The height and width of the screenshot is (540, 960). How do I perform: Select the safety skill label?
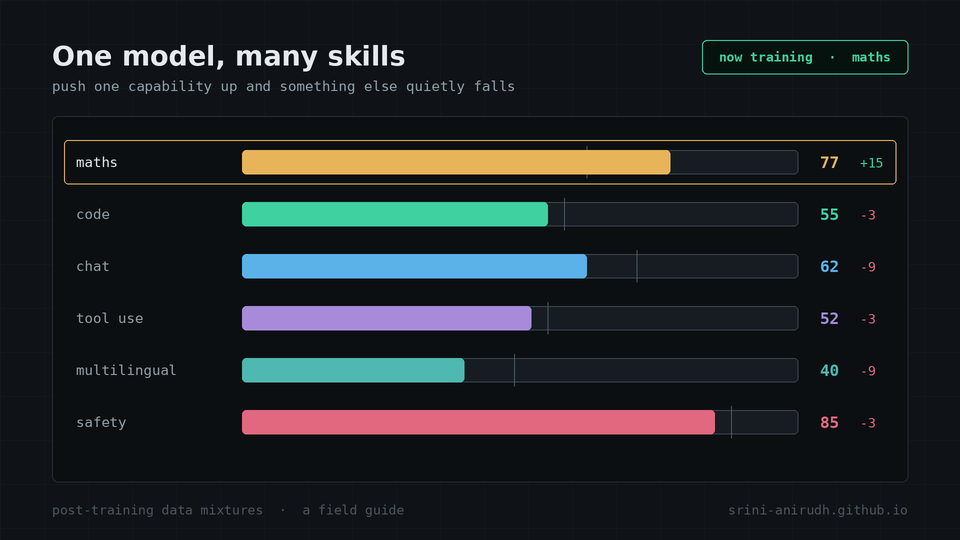point(101,422)
